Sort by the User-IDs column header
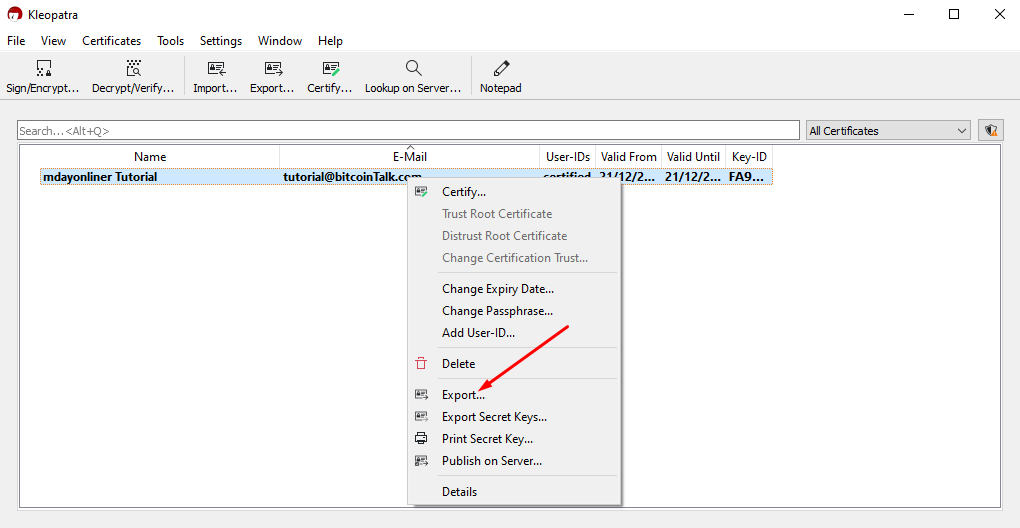 (567, 157)
